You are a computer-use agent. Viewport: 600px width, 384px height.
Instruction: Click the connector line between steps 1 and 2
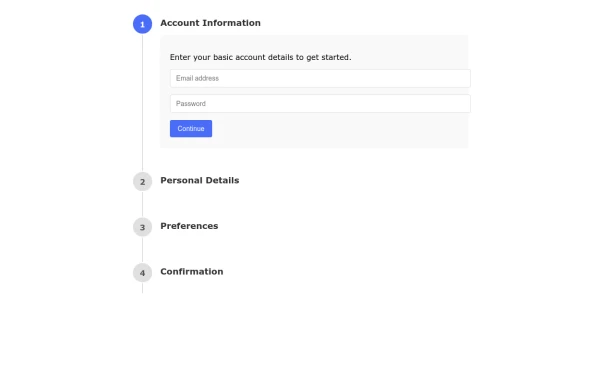pos(142,103)
